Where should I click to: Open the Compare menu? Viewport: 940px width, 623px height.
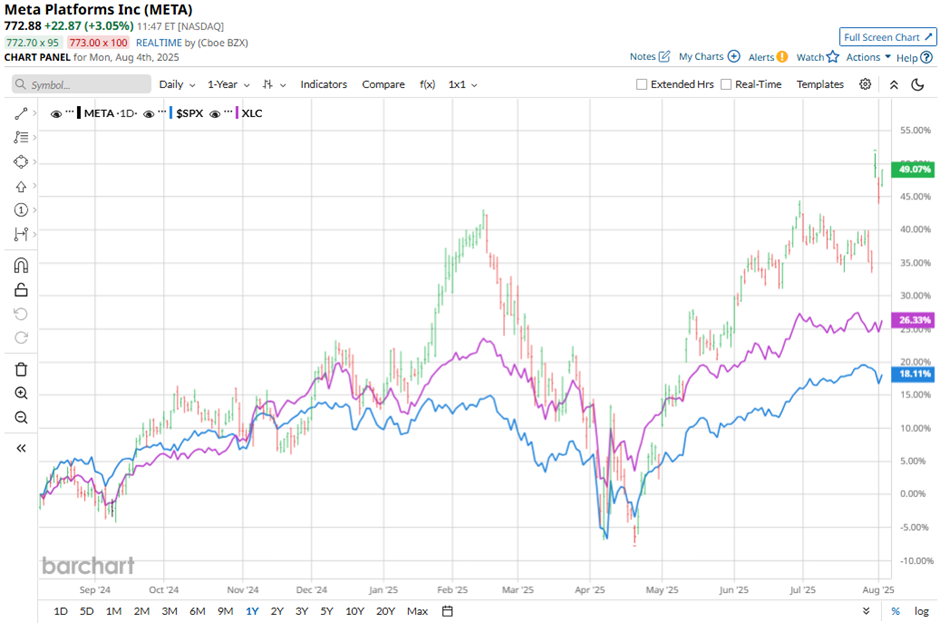coord(383,85)
